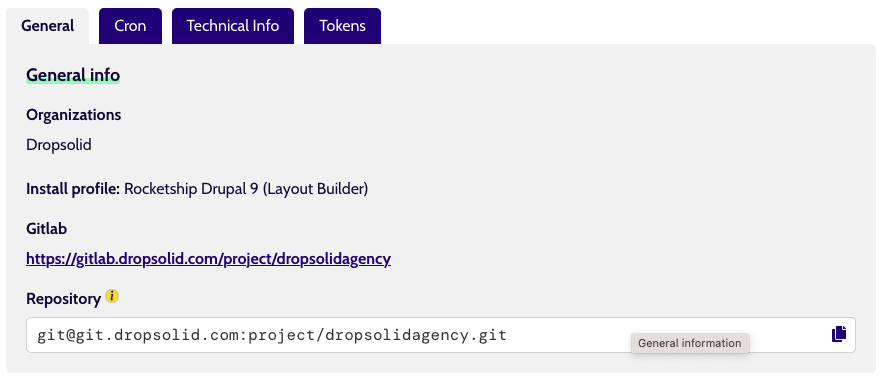Image resolution: width=884 pixels, height=383 pixels.
Task: Select the Tokens tab
Action: [342, 26]
